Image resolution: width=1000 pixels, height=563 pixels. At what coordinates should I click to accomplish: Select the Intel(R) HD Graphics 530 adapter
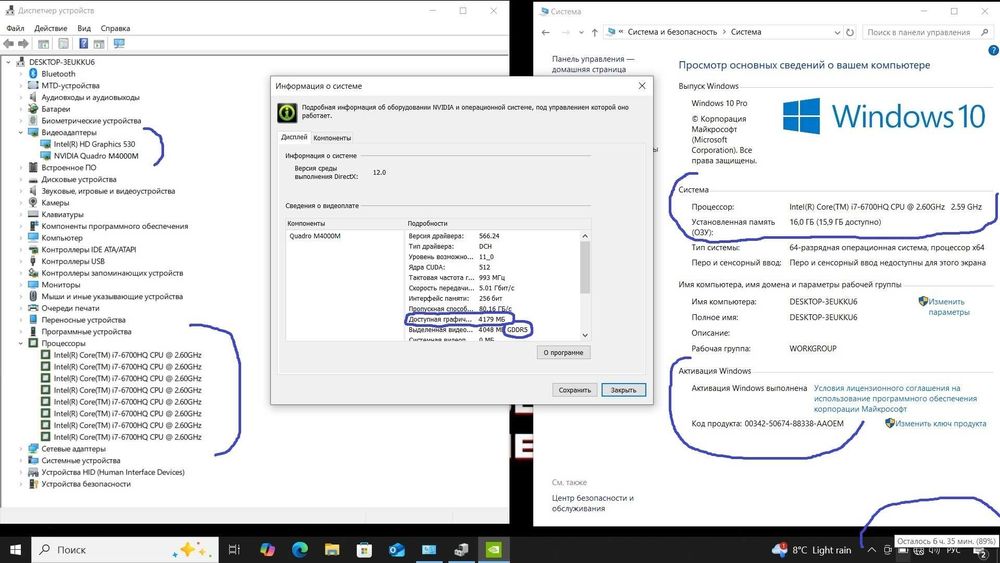(94, 144)
